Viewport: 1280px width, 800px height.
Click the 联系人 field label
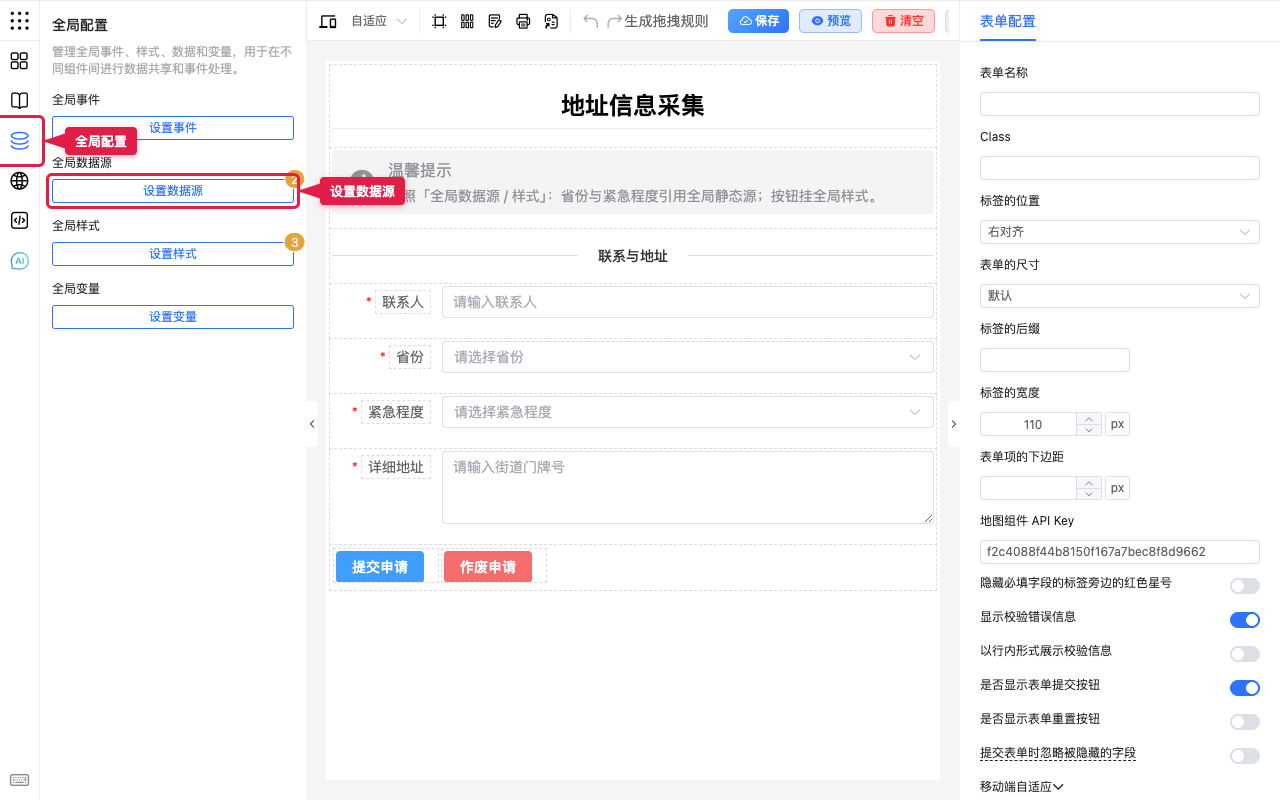[x=403, y=302]
